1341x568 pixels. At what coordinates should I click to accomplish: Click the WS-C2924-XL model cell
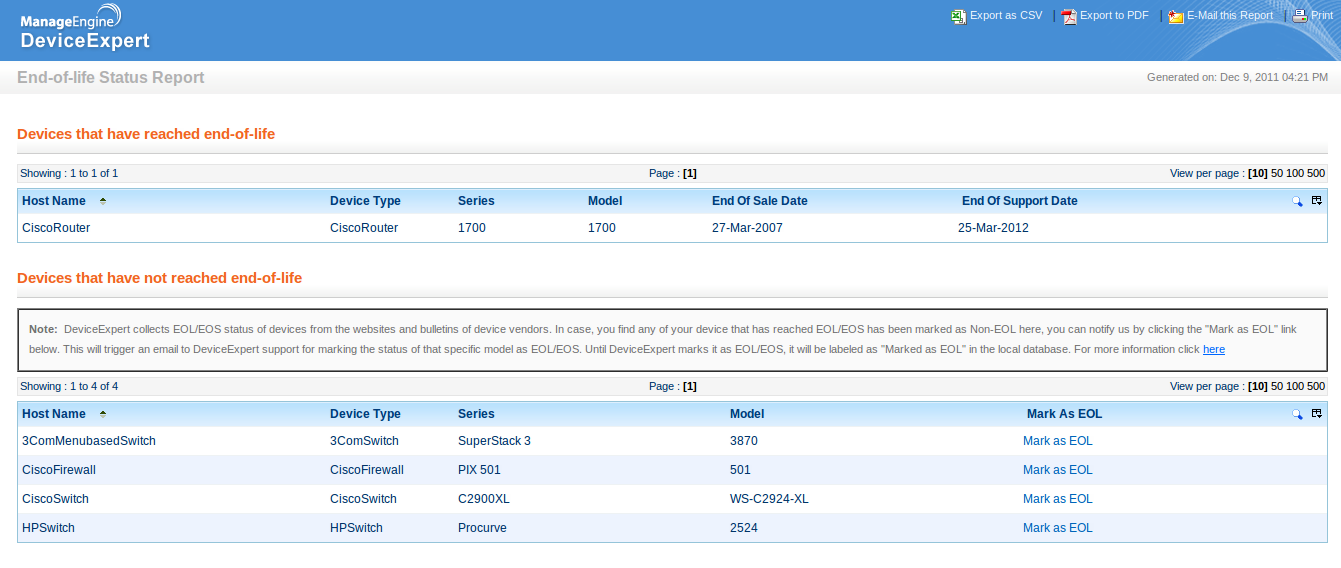pyautogui.click(x=769, y=499)
